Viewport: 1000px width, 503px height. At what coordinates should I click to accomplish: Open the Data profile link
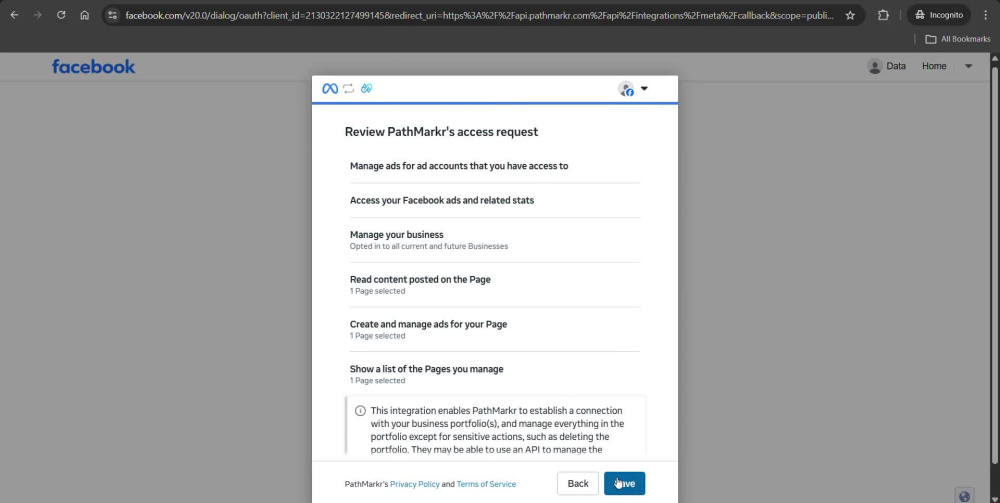coord(886,66)
